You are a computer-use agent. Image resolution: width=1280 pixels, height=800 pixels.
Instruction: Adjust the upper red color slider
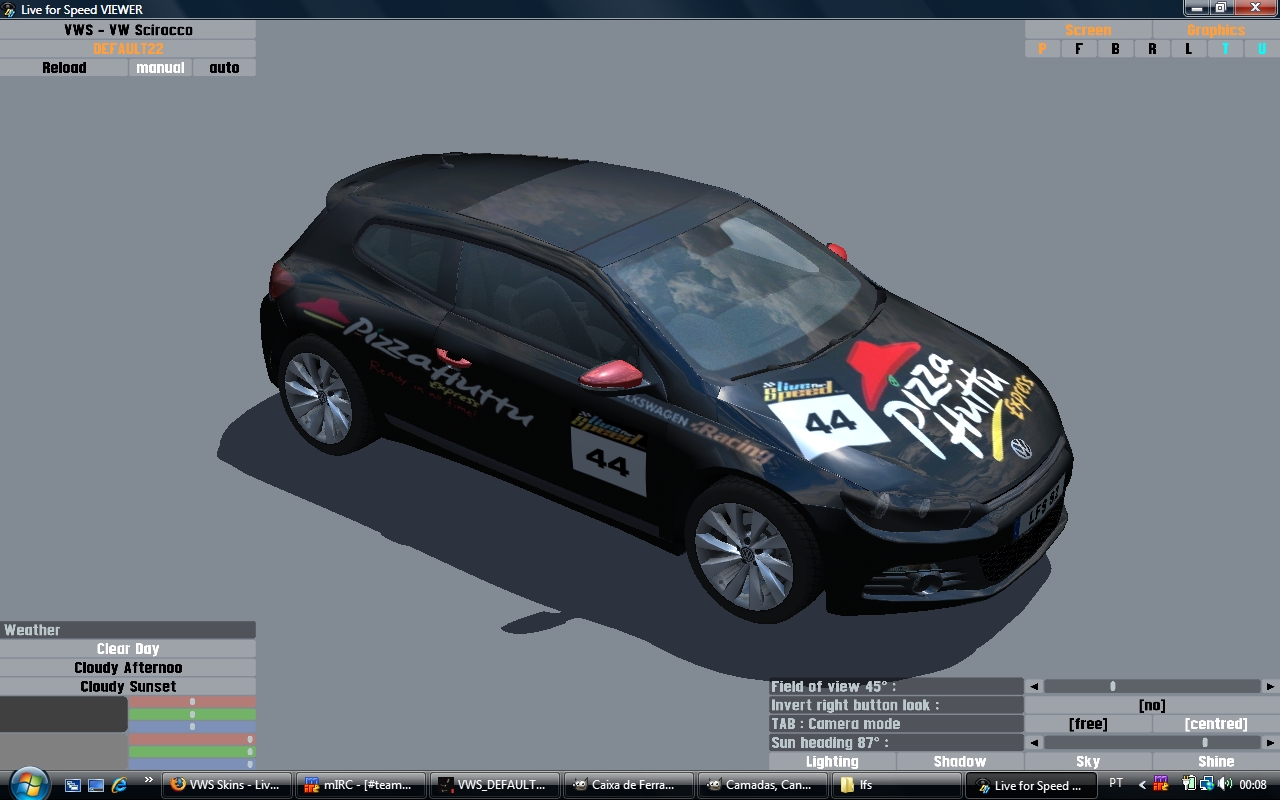tap(192, 702)
